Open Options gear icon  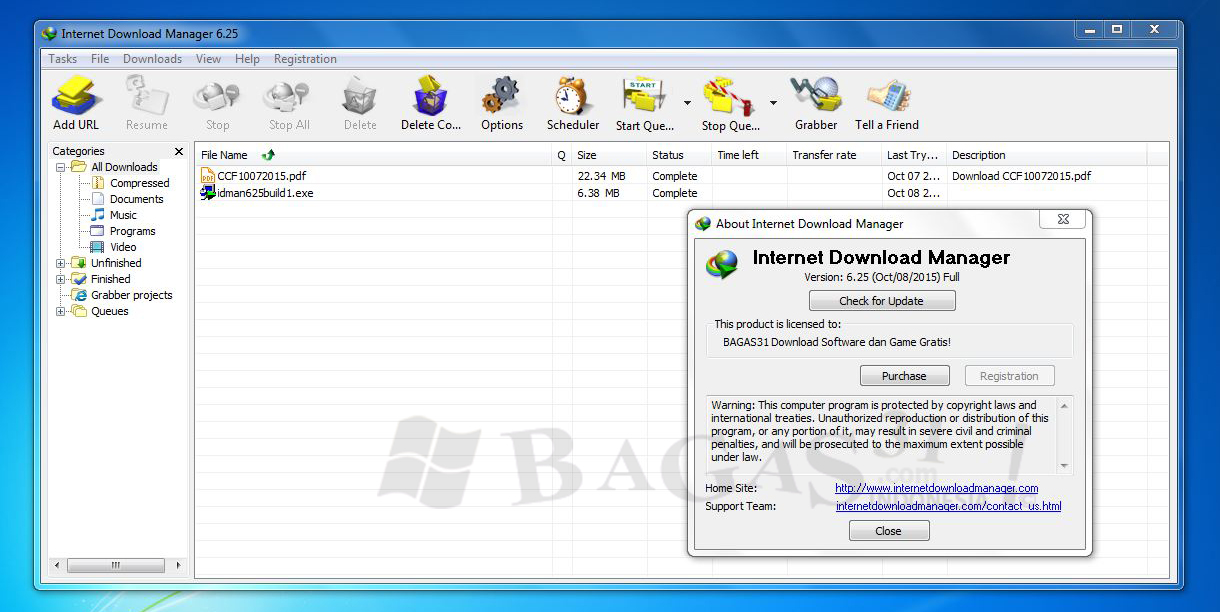pos(501,96)
